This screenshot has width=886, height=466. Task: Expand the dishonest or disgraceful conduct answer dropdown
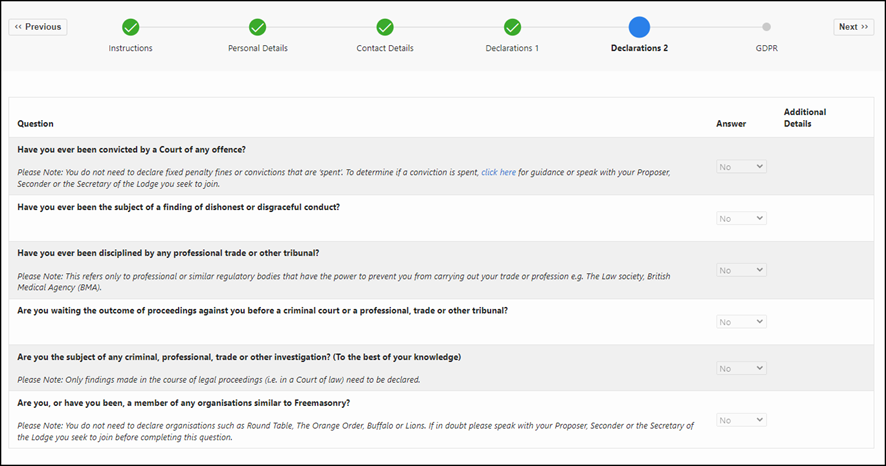[741, 218]
